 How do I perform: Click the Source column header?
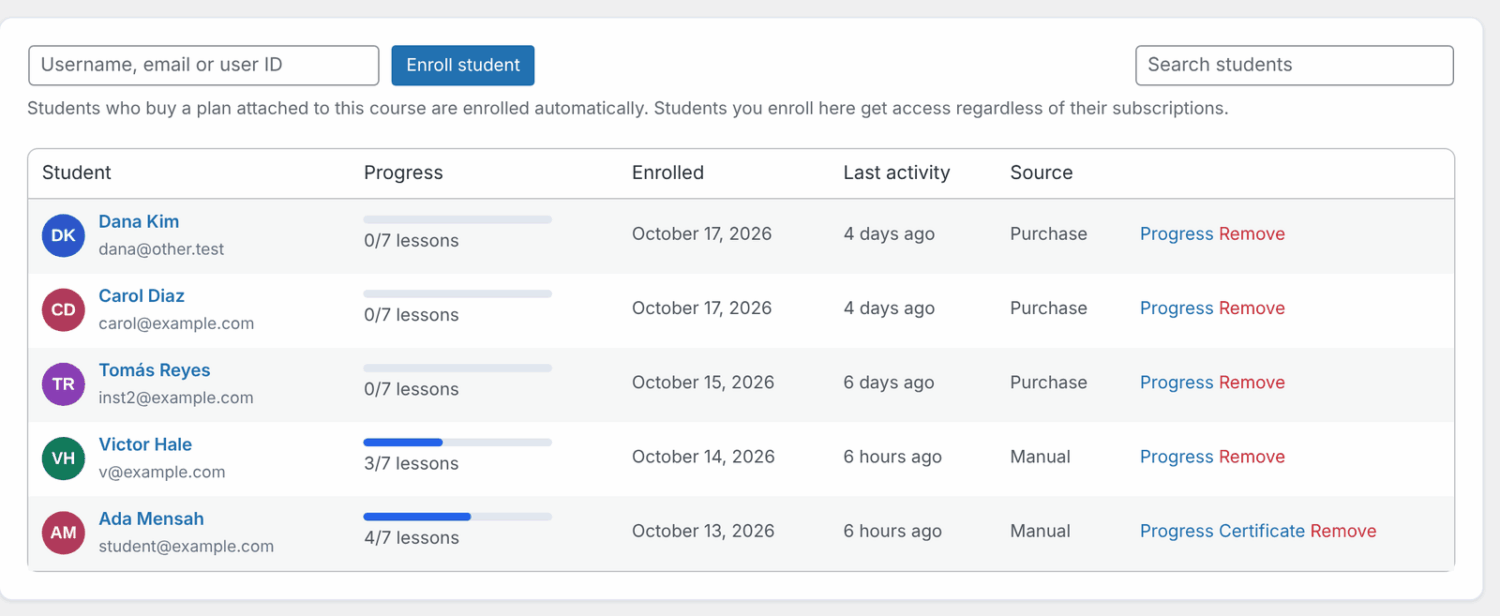click(x=1041, y=173)
